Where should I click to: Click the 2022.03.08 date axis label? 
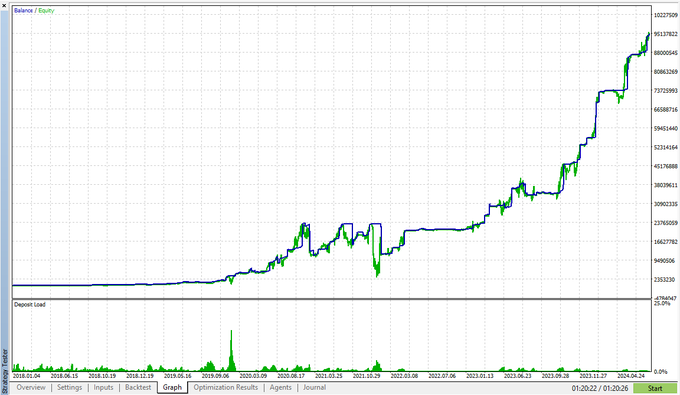click(x=404, y=376)
